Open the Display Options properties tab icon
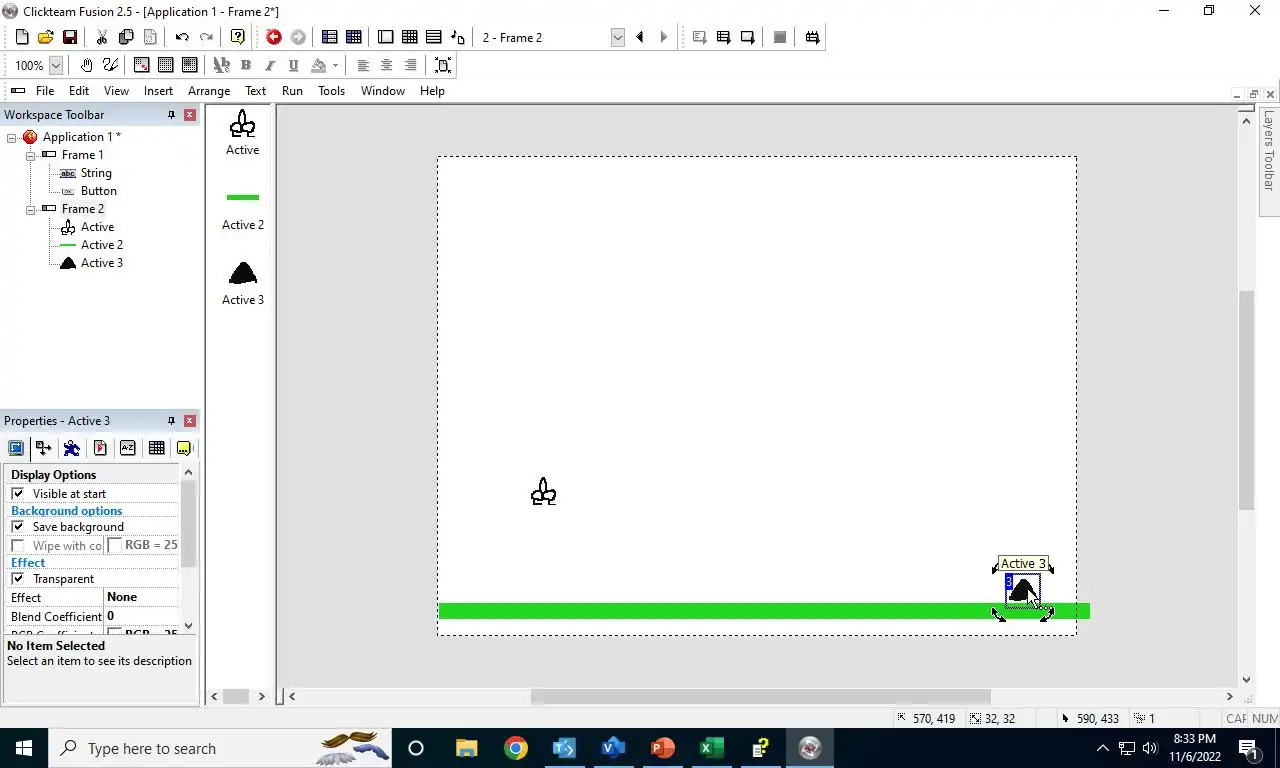Image resolution: width=1280 pixels, height=768 pixels. (16, 448)
